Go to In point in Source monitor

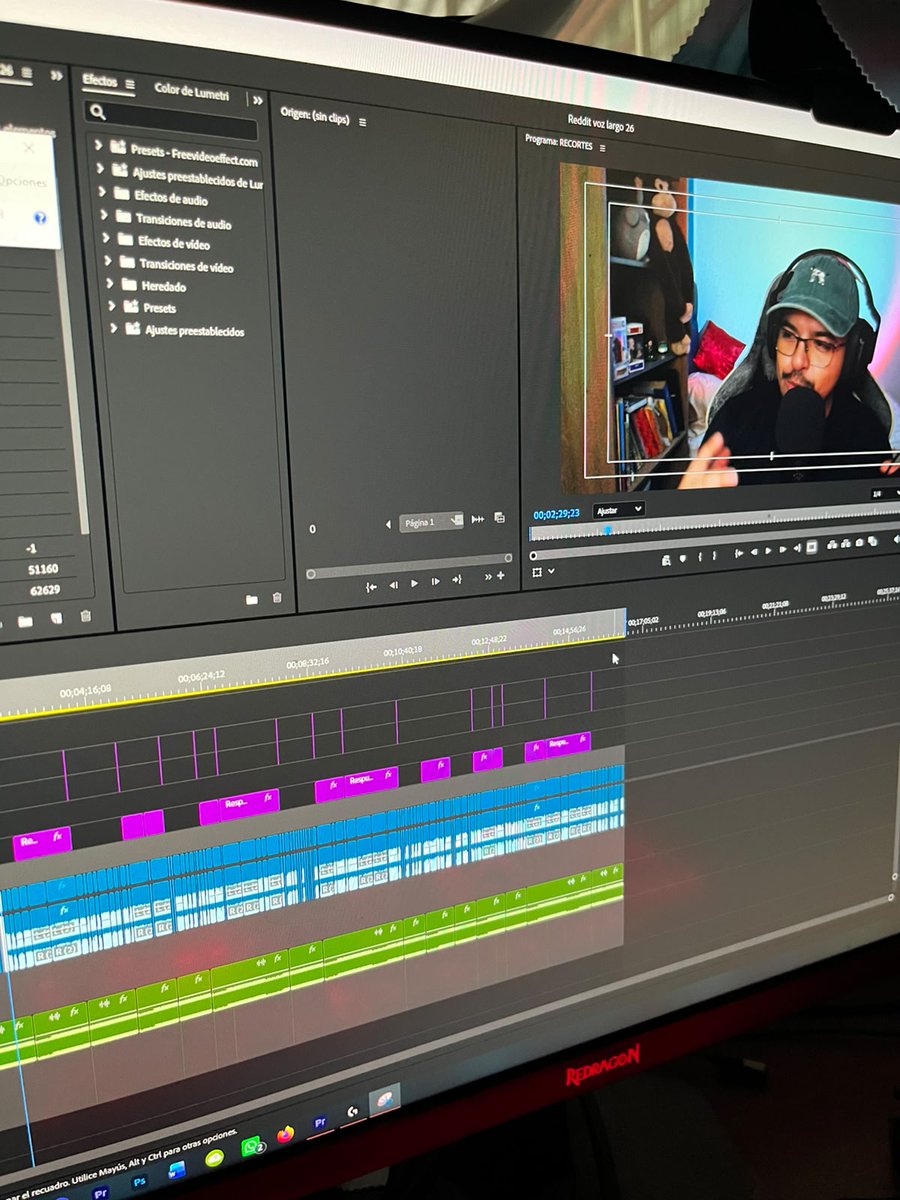[x=371, y=586]
